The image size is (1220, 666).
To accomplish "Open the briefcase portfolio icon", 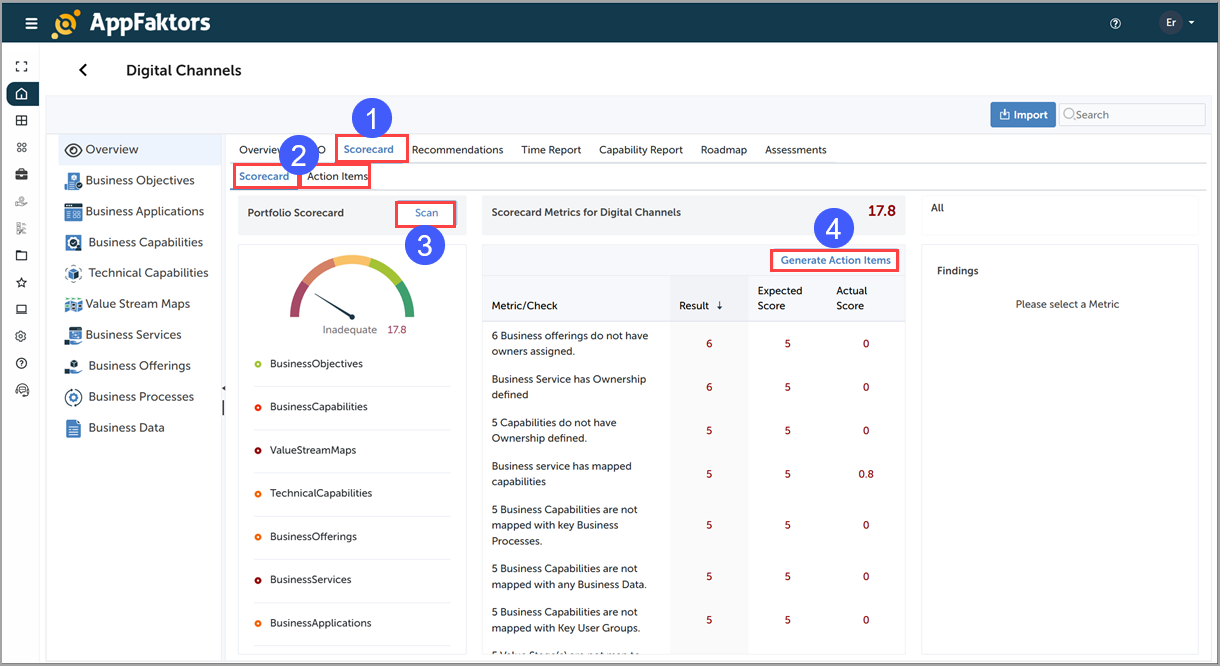I will click(x=22, y=175).
